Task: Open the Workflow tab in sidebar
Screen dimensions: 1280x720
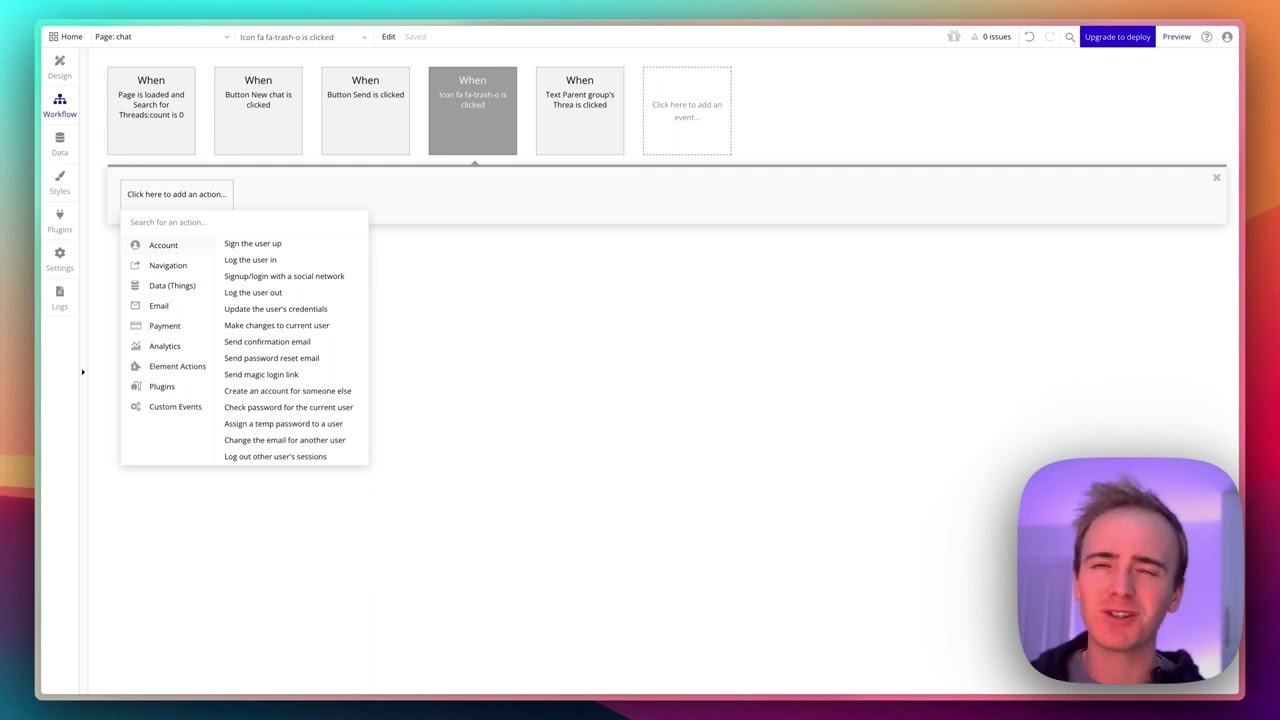Action: coord(59,105)
